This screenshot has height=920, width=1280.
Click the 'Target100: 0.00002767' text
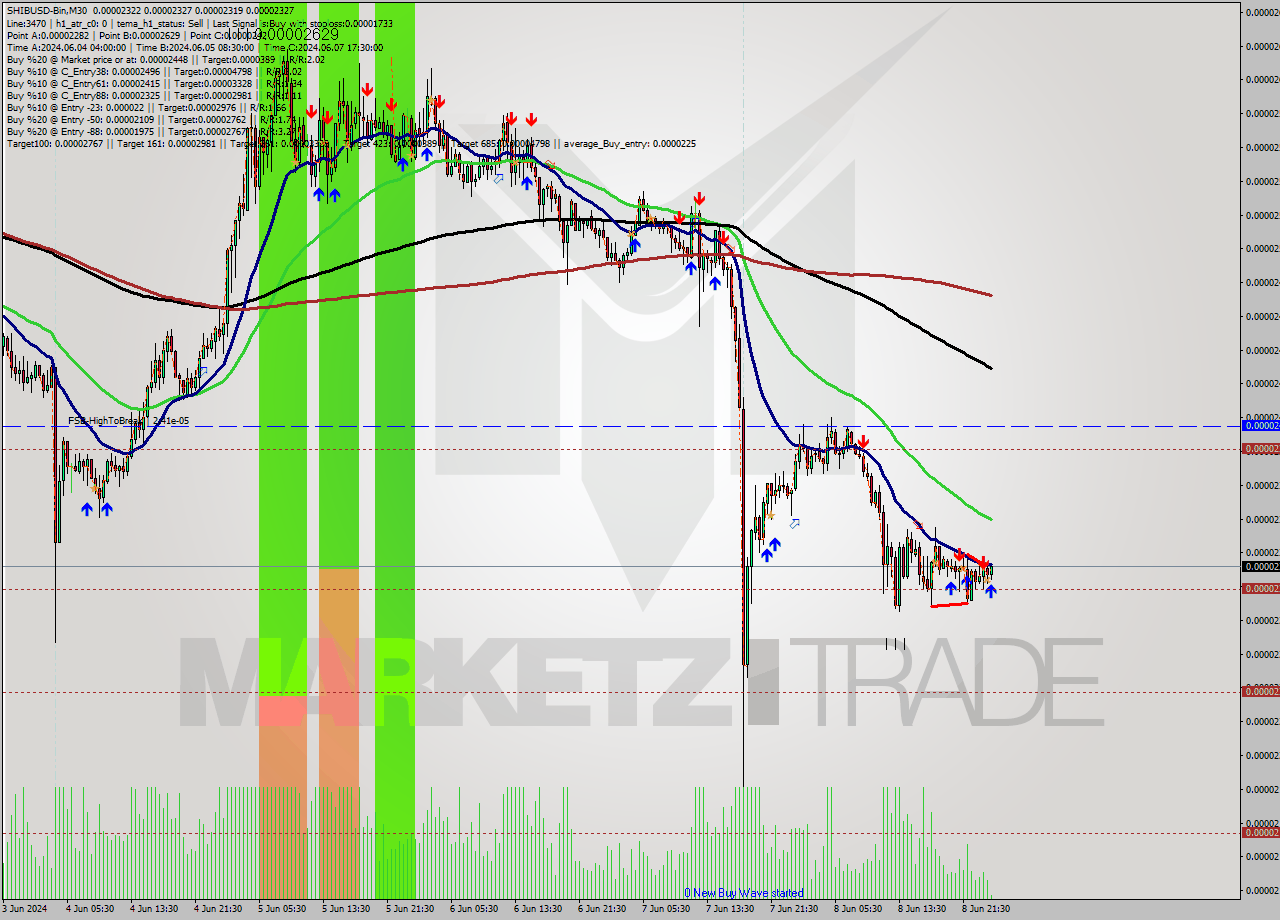(x=57, y=144)
